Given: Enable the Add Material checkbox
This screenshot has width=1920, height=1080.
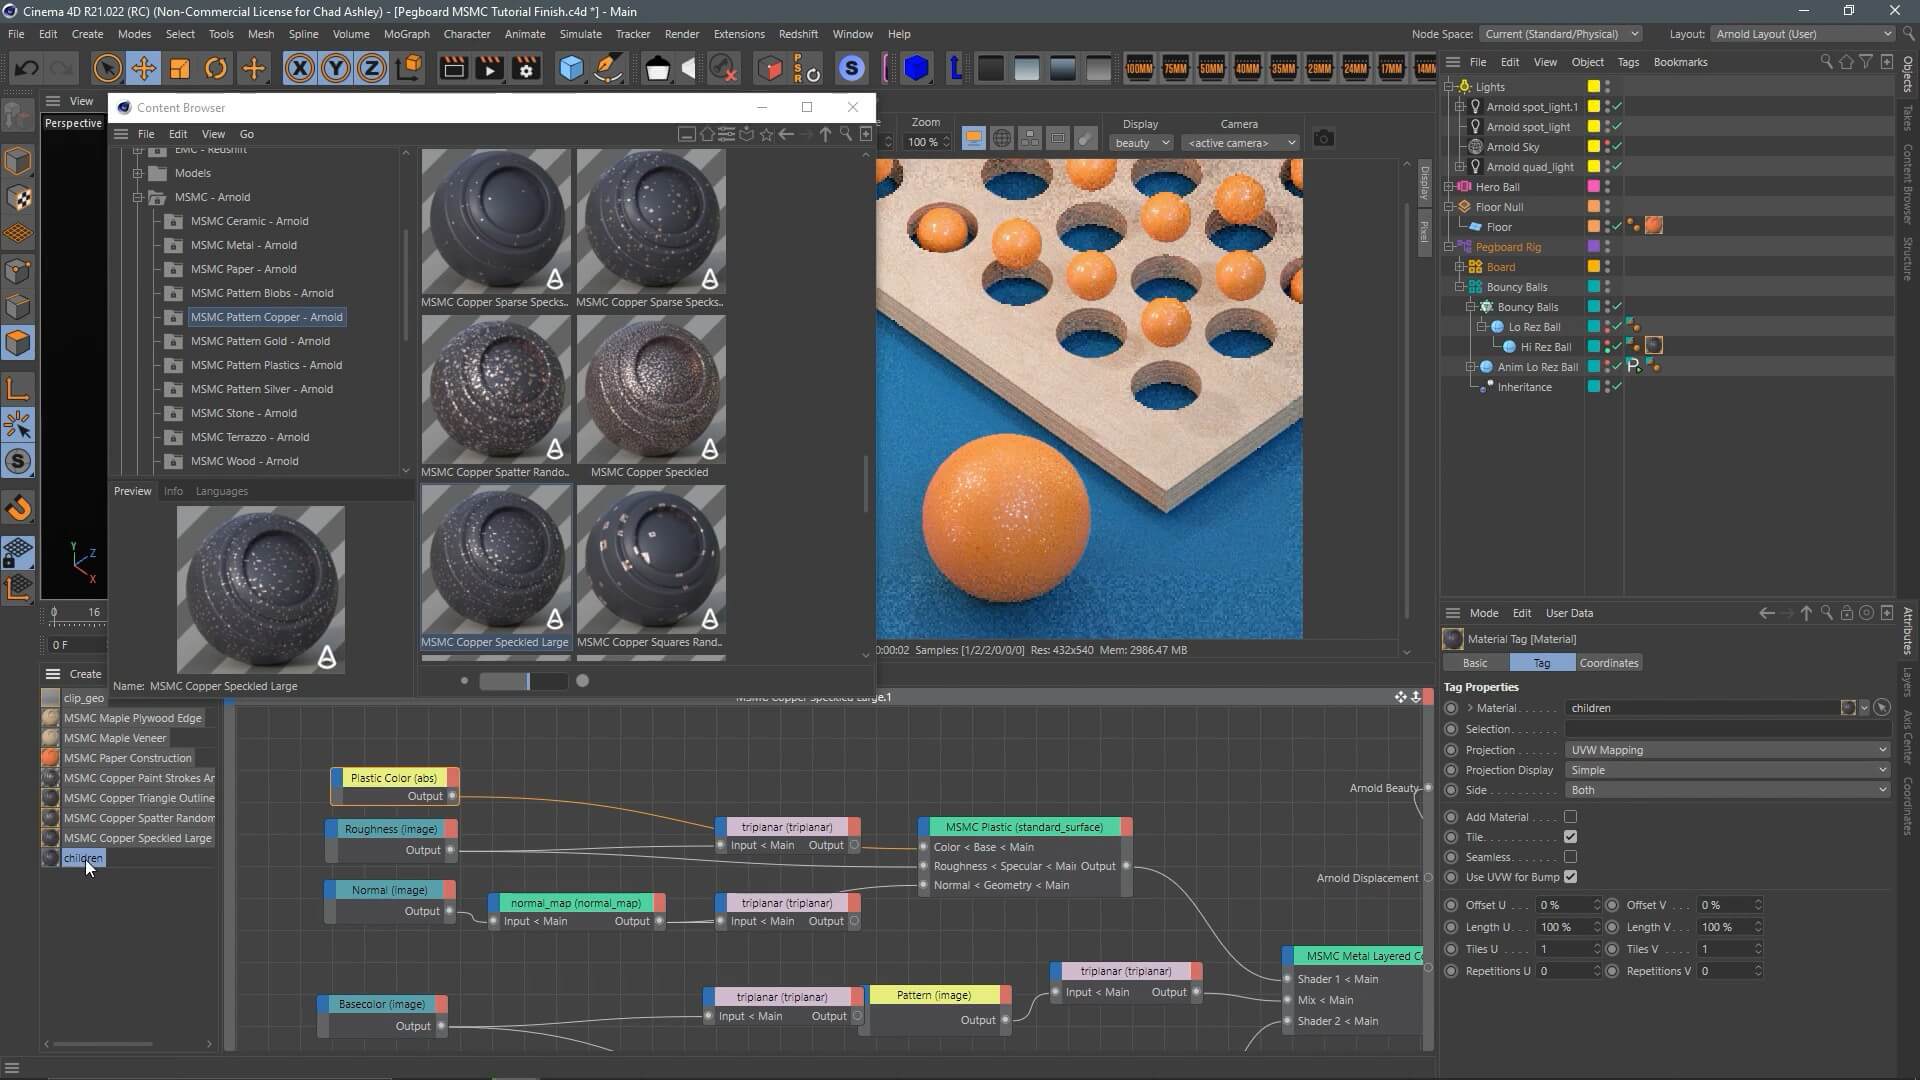Looking at the screenshot, I should [1570, 817].
